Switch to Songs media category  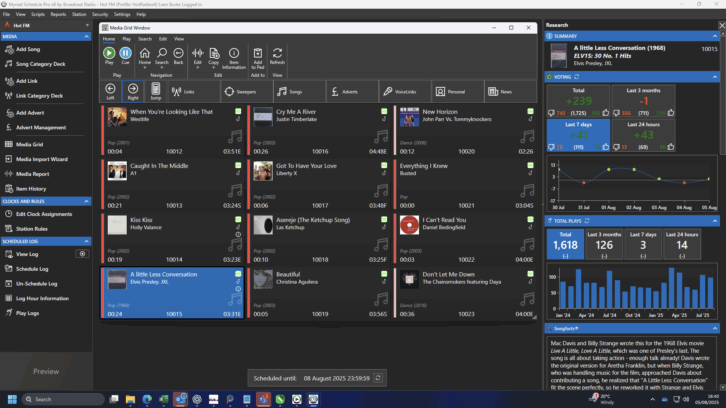coord(299,92)
